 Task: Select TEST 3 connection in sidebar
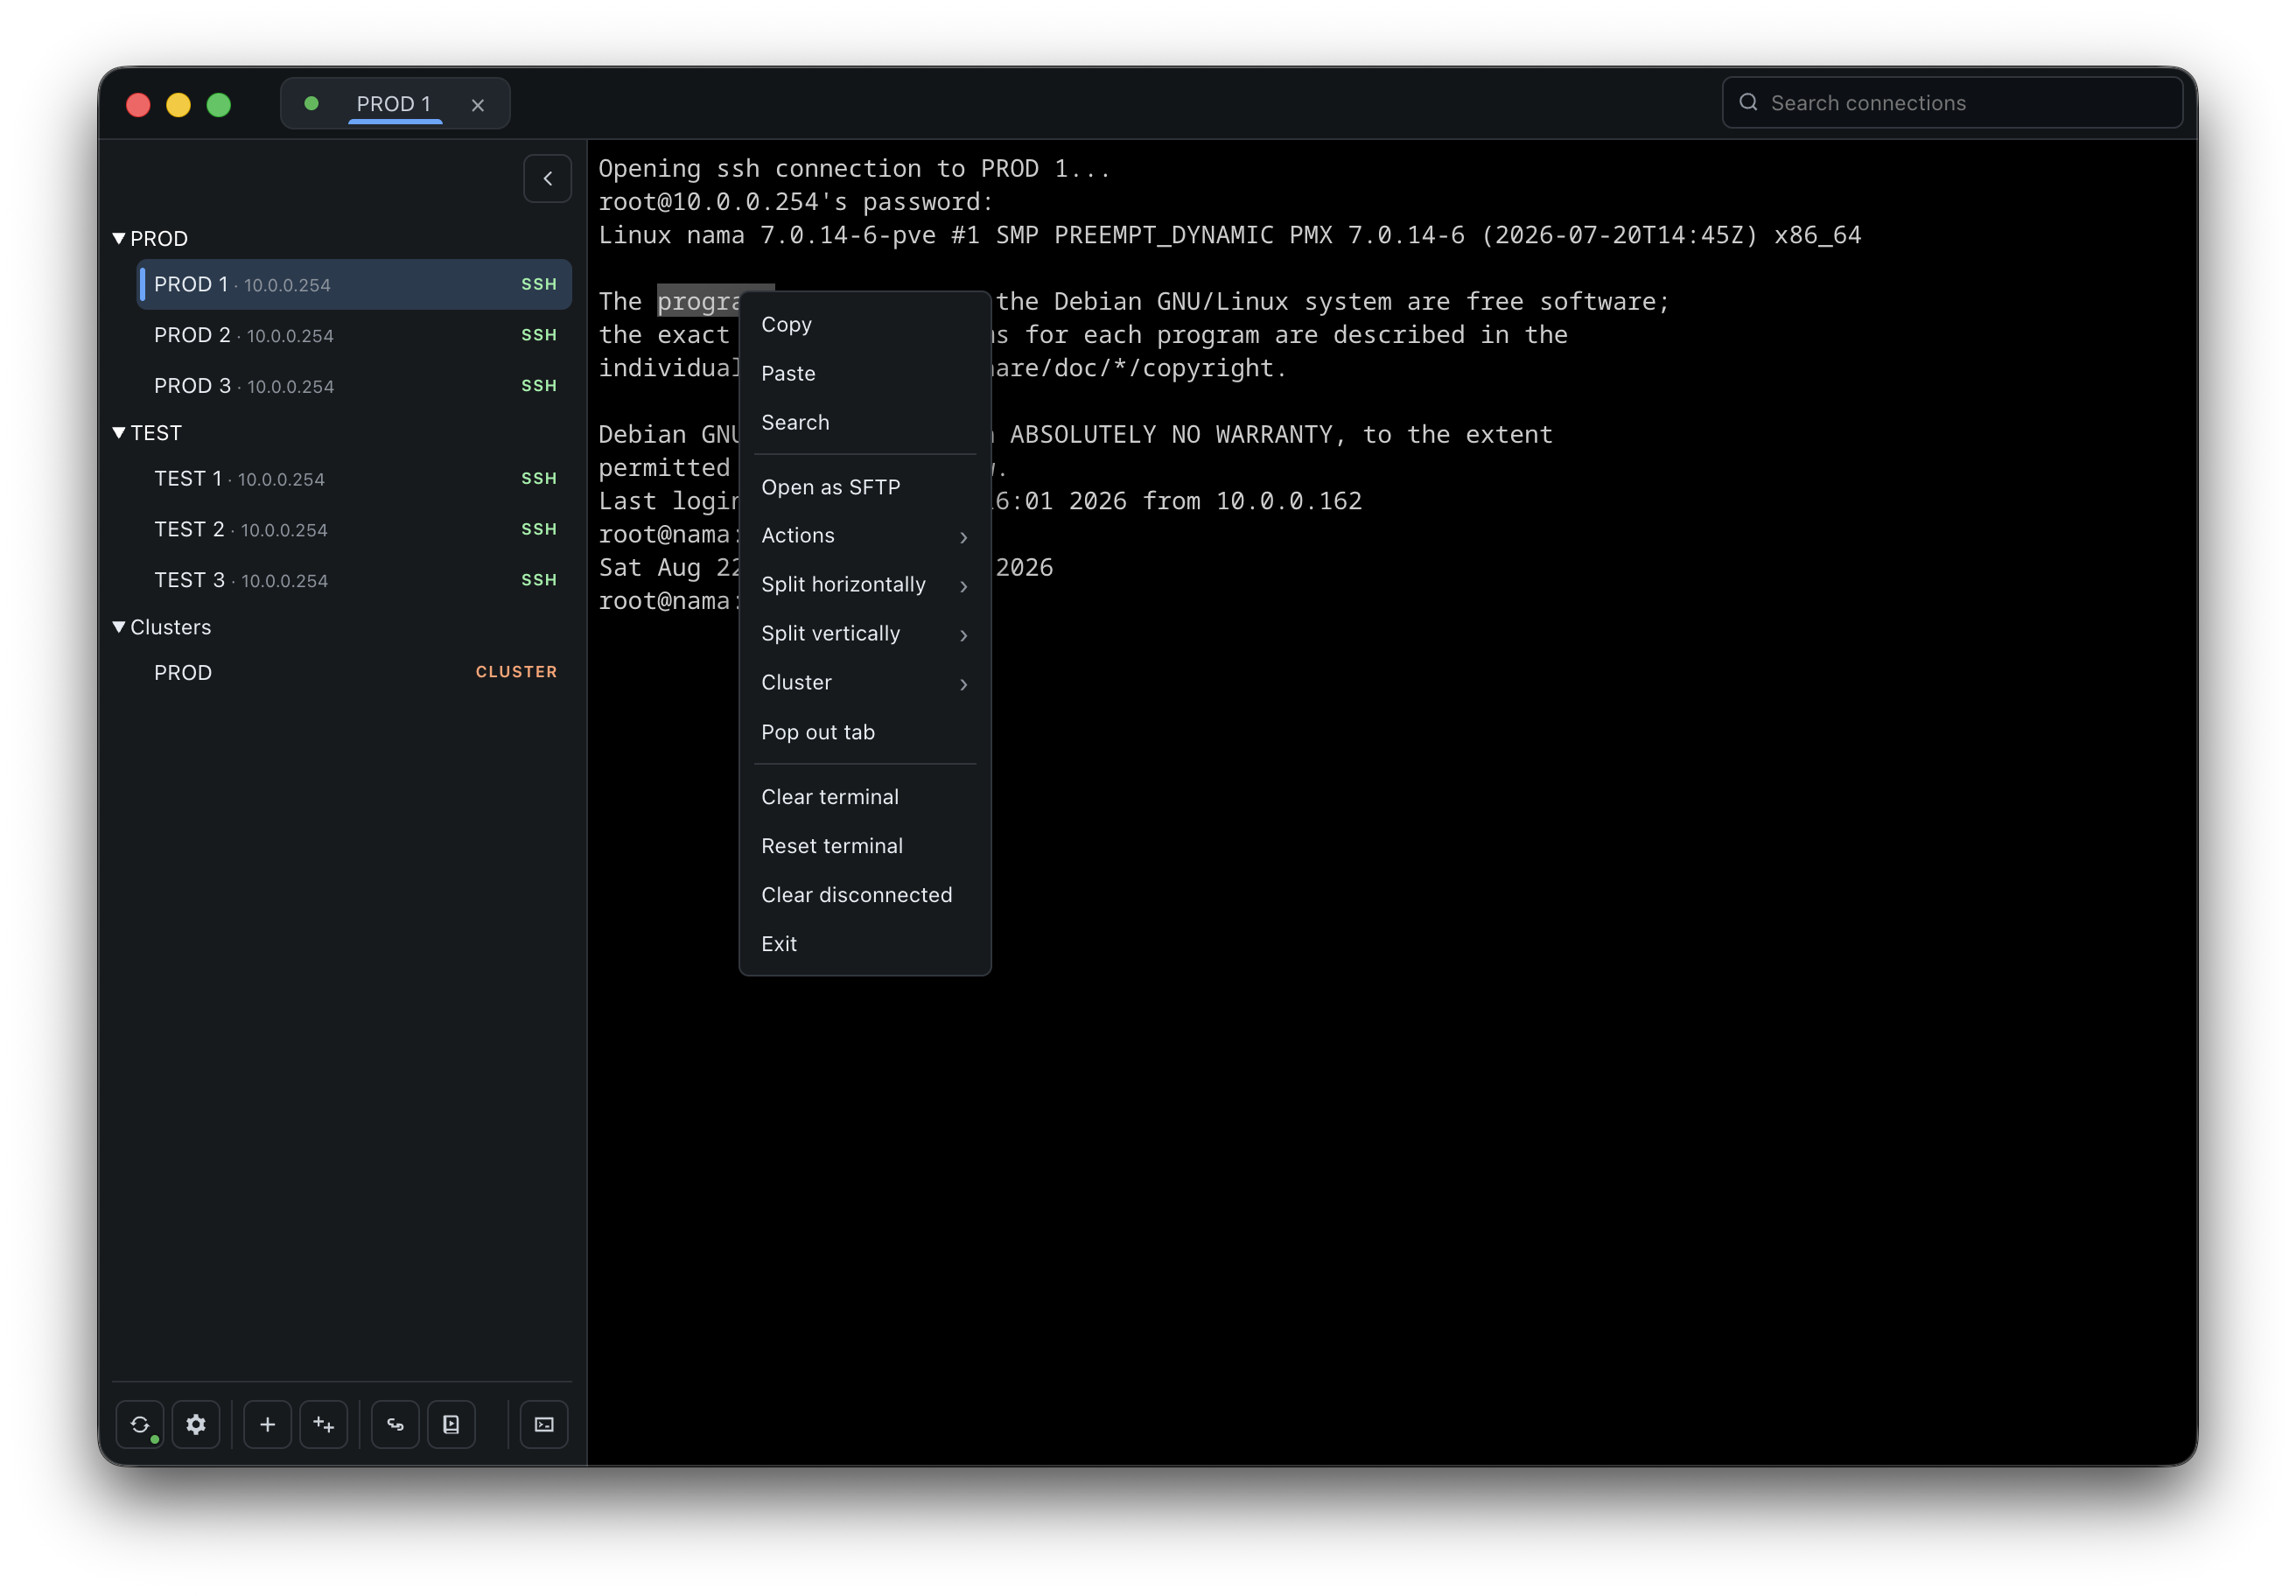coord(354,580)
